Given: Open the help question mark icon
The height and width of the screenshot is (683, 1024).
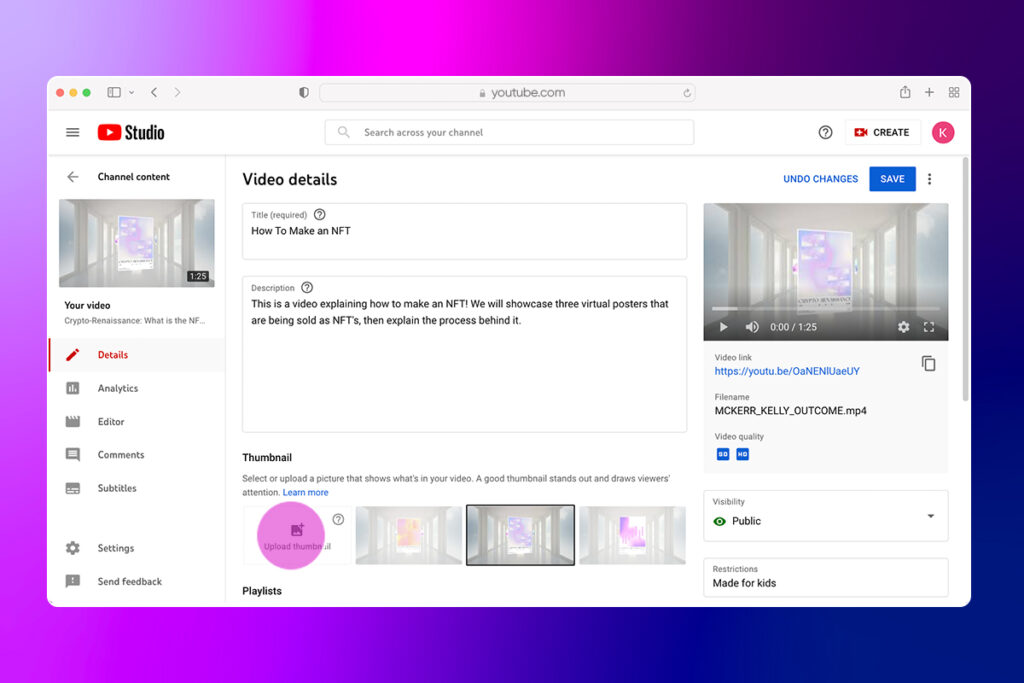Looking at the screenshot, I should click(x=825, y=131).
